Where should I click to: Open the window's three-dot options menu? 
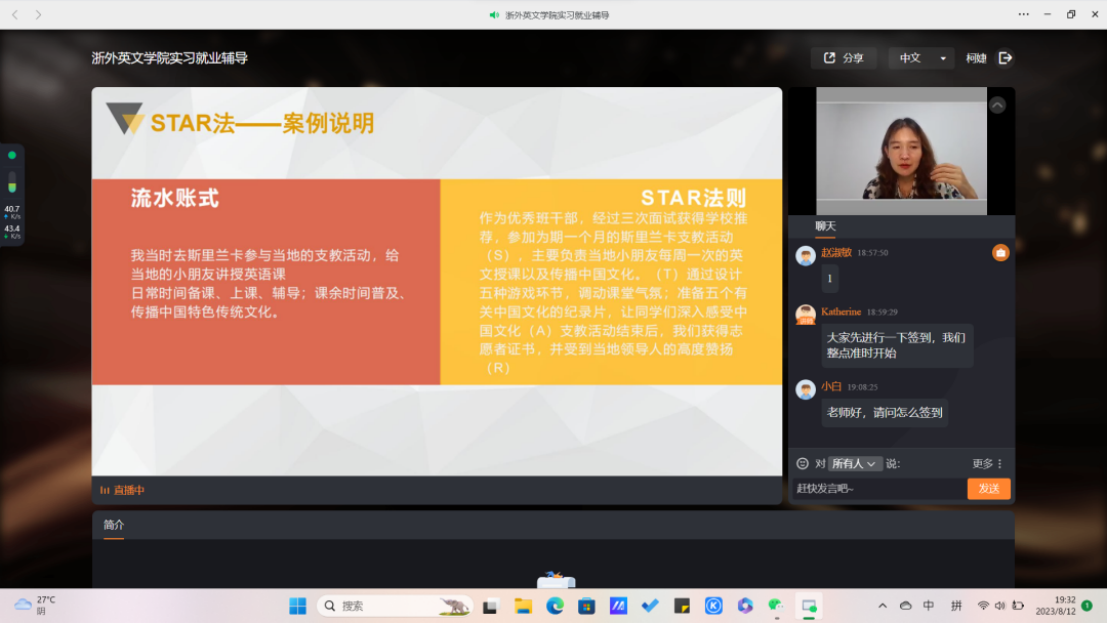tap(1023, 14)
